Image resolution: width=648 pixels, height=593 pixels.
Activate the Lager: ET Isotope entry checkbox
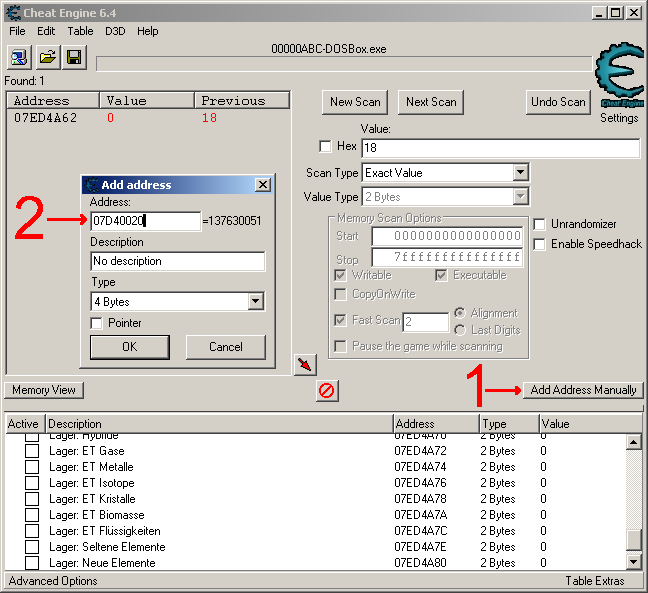click(x=32, y=483)
